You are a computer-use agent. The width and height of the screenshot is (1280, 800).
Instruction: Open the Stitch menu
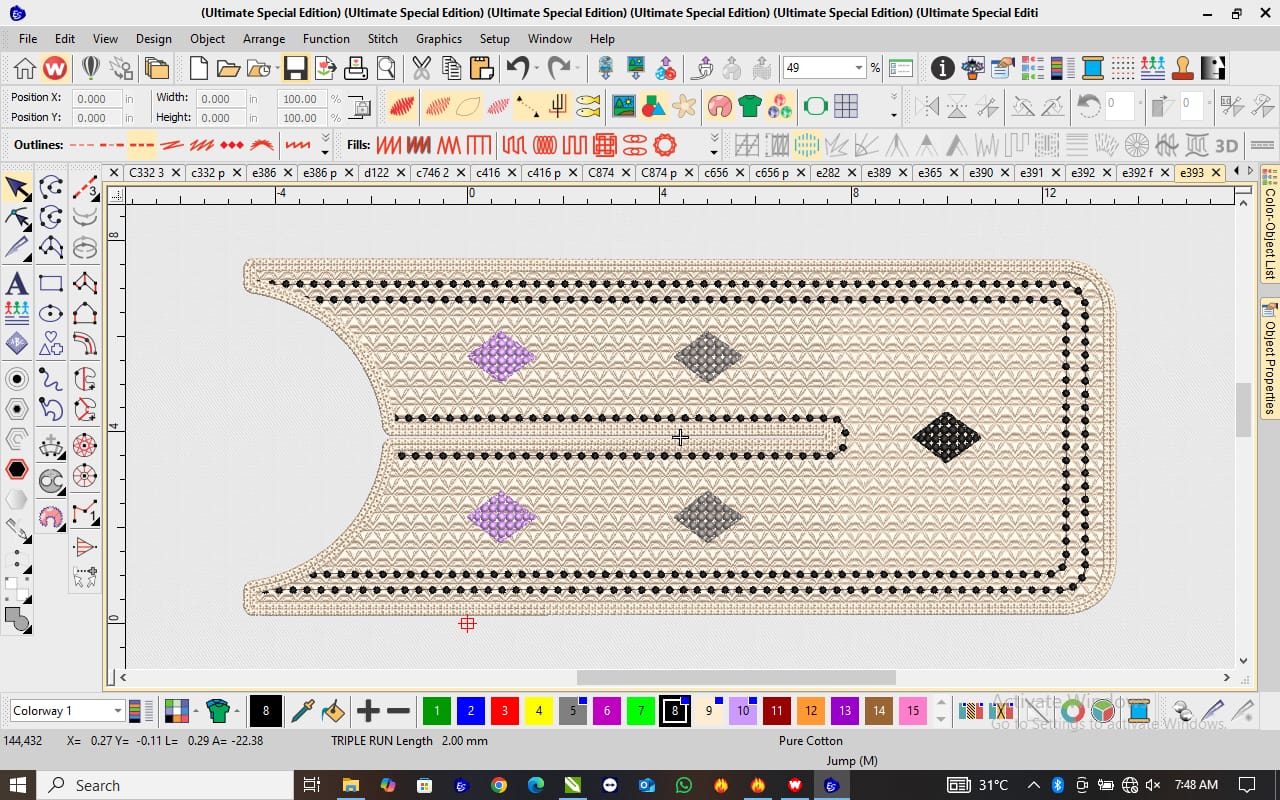click(383, 38)
